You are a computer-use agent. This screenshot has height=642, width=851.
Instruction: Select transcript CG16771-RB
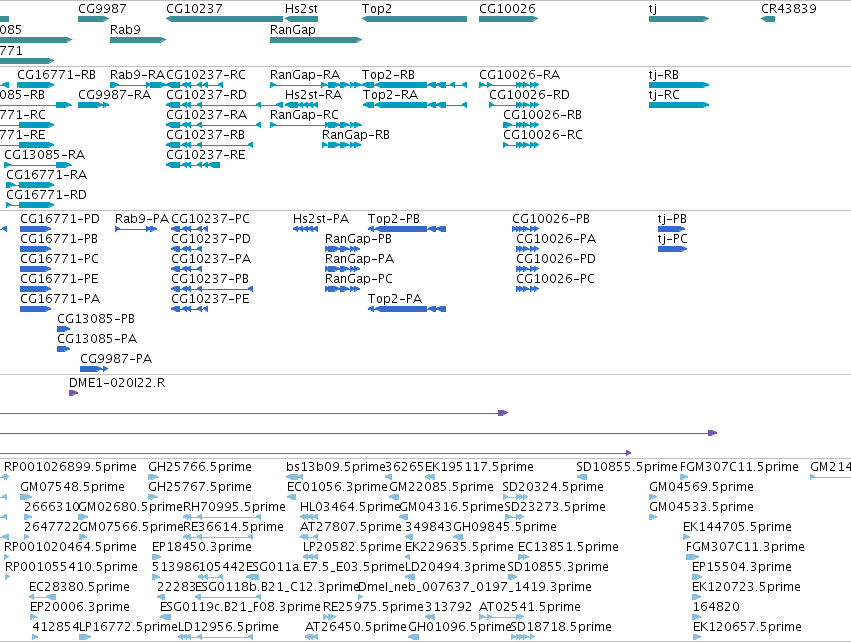click(x=56, y=75)
